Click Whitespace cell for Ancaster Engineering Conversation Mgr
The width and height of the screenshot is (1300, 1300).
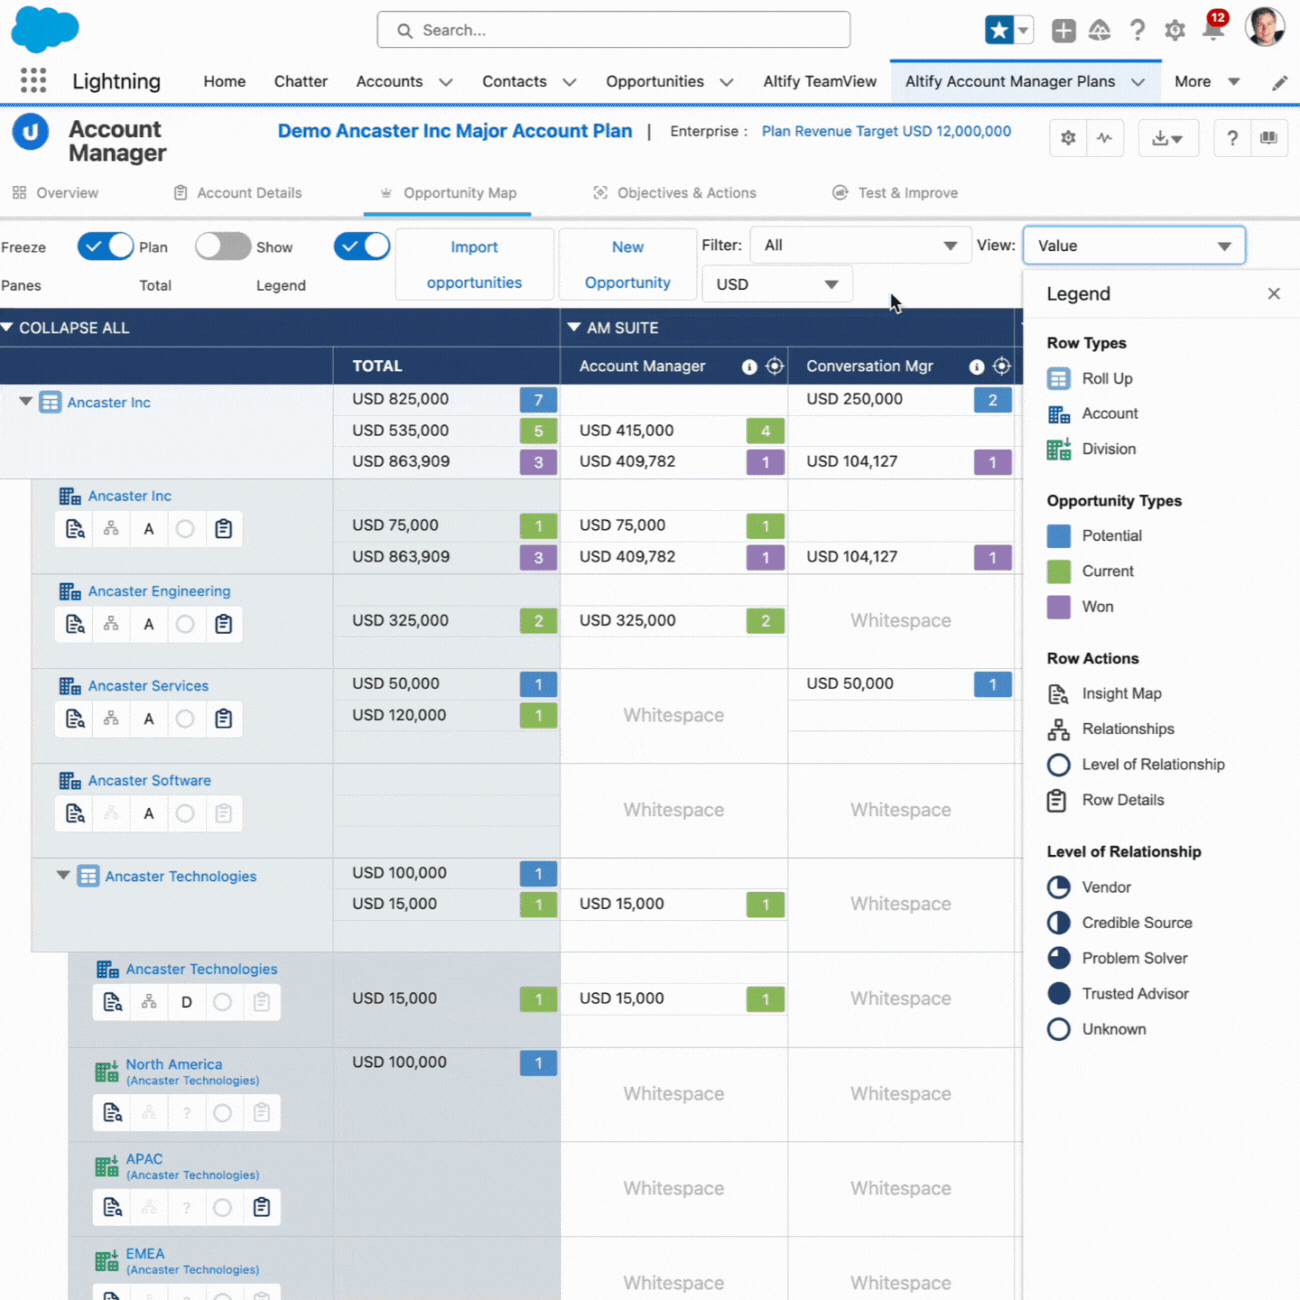pos(901,621)
